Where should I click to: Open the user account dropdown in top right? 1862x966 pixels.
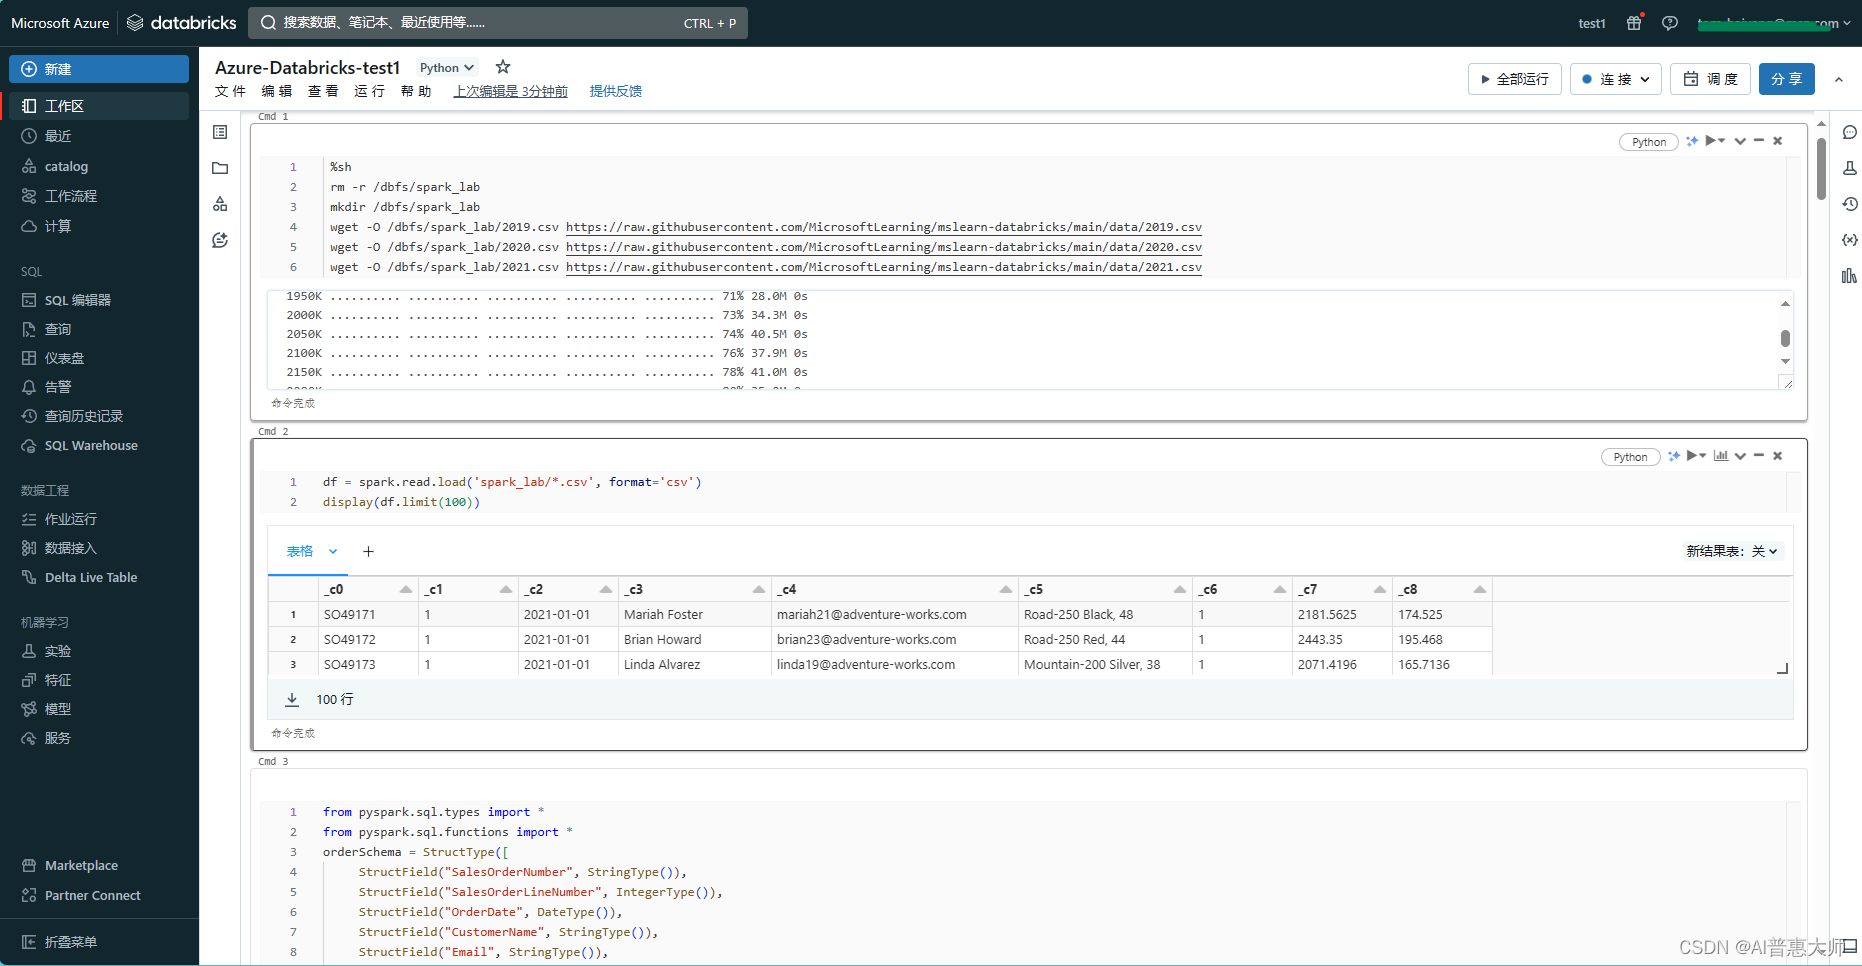pos(1775,23)
